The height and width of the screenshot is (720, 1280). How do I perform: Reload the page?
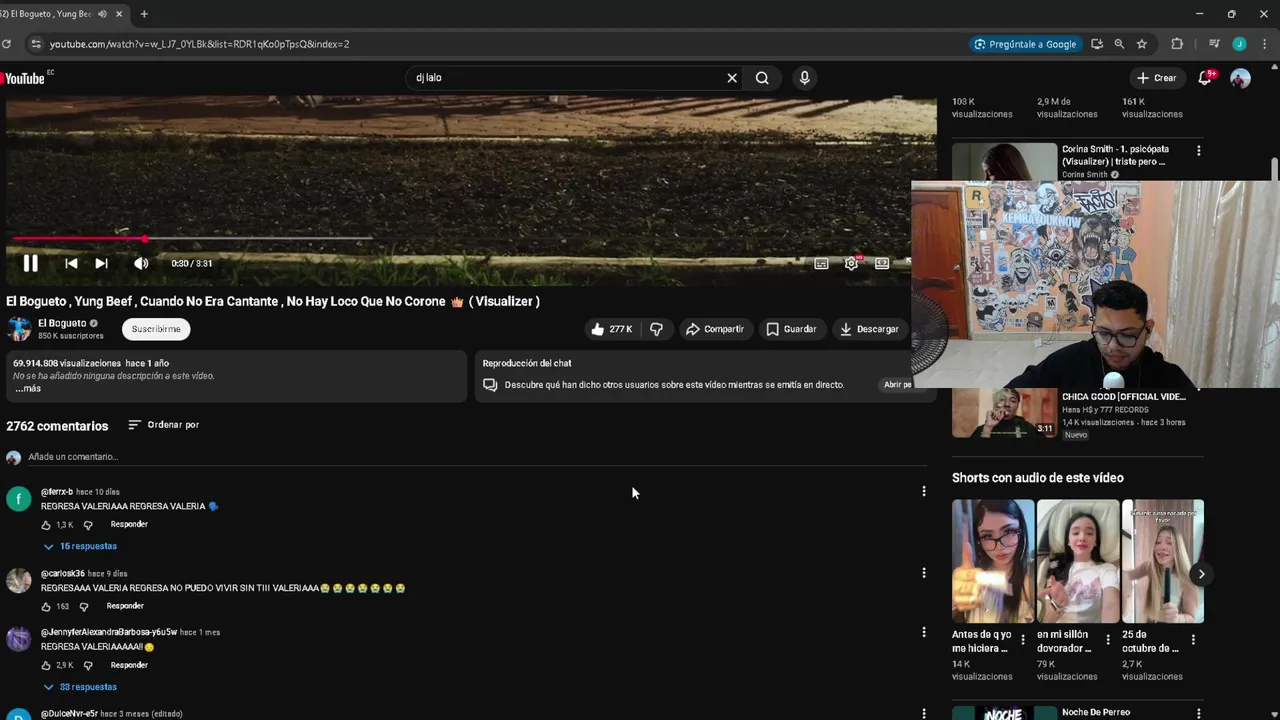[x=6, y=44]
